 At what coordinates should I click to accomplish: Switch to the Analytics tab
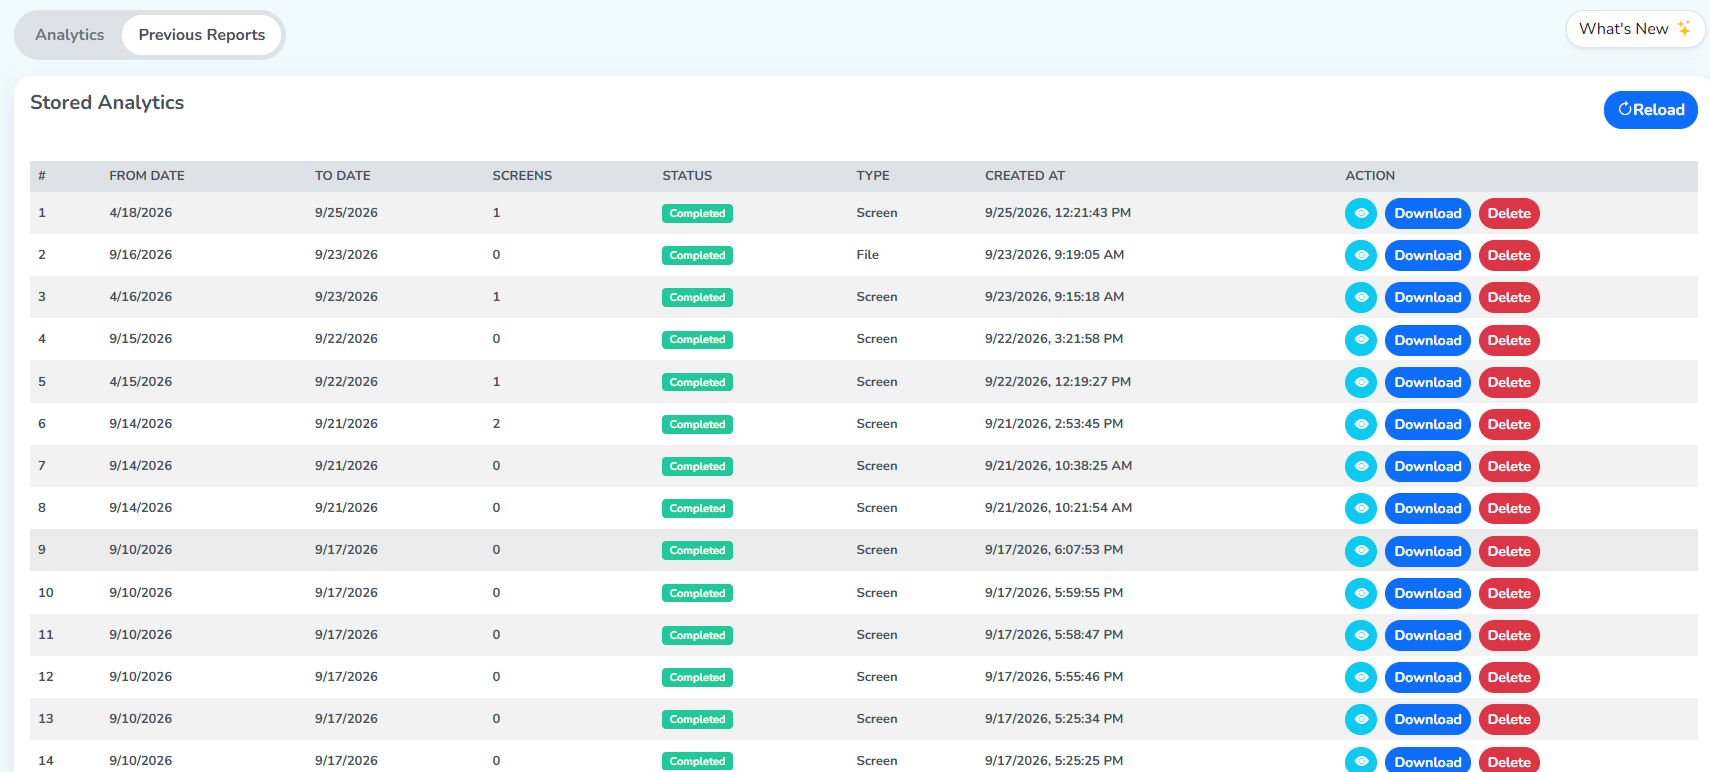coord(70,35)
